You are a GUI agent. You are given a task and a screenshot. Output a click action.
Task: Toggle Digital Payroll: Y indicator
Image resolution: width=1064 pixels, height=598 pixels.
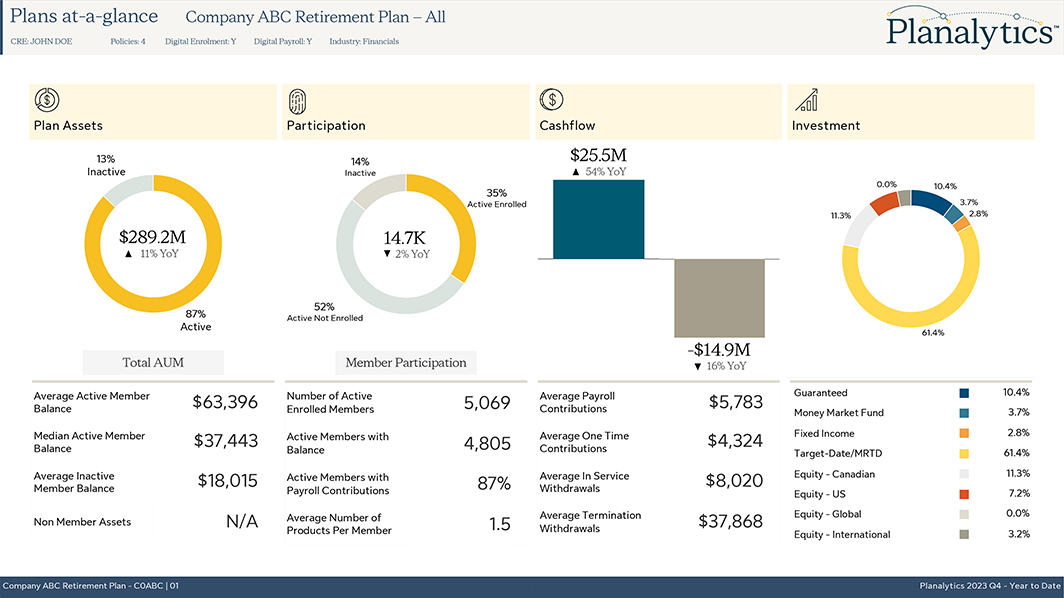(x=281, y=41)
